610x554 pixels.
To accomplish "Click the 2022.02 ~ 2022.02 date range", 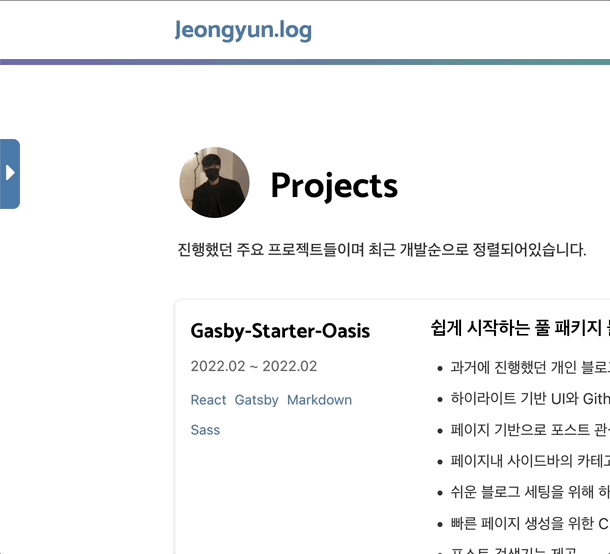I will coord(254,366).
